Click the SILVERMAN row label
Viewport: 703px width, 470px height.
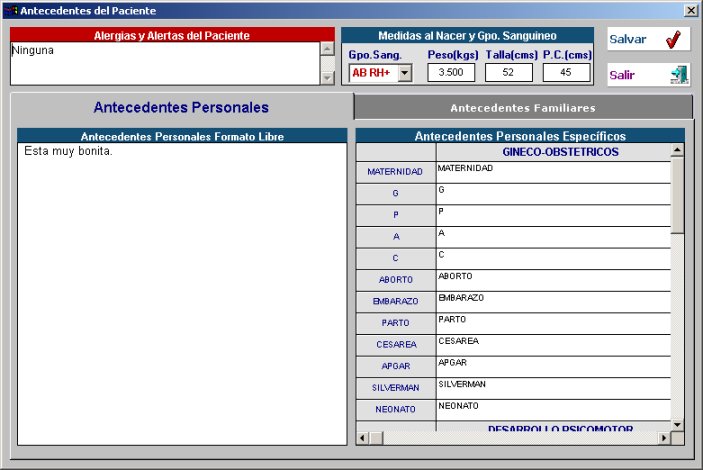(395, 388)
